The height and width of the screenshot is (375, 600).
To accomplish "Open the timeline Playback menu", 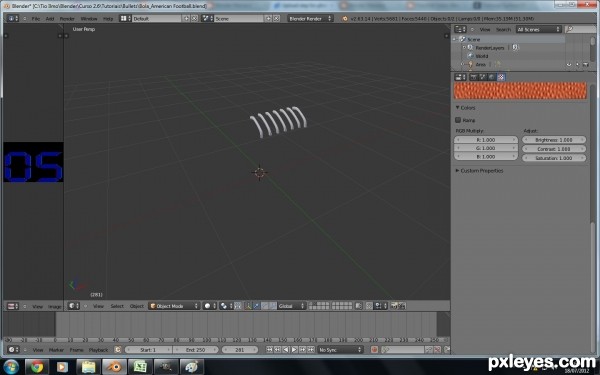I will 98,350.
